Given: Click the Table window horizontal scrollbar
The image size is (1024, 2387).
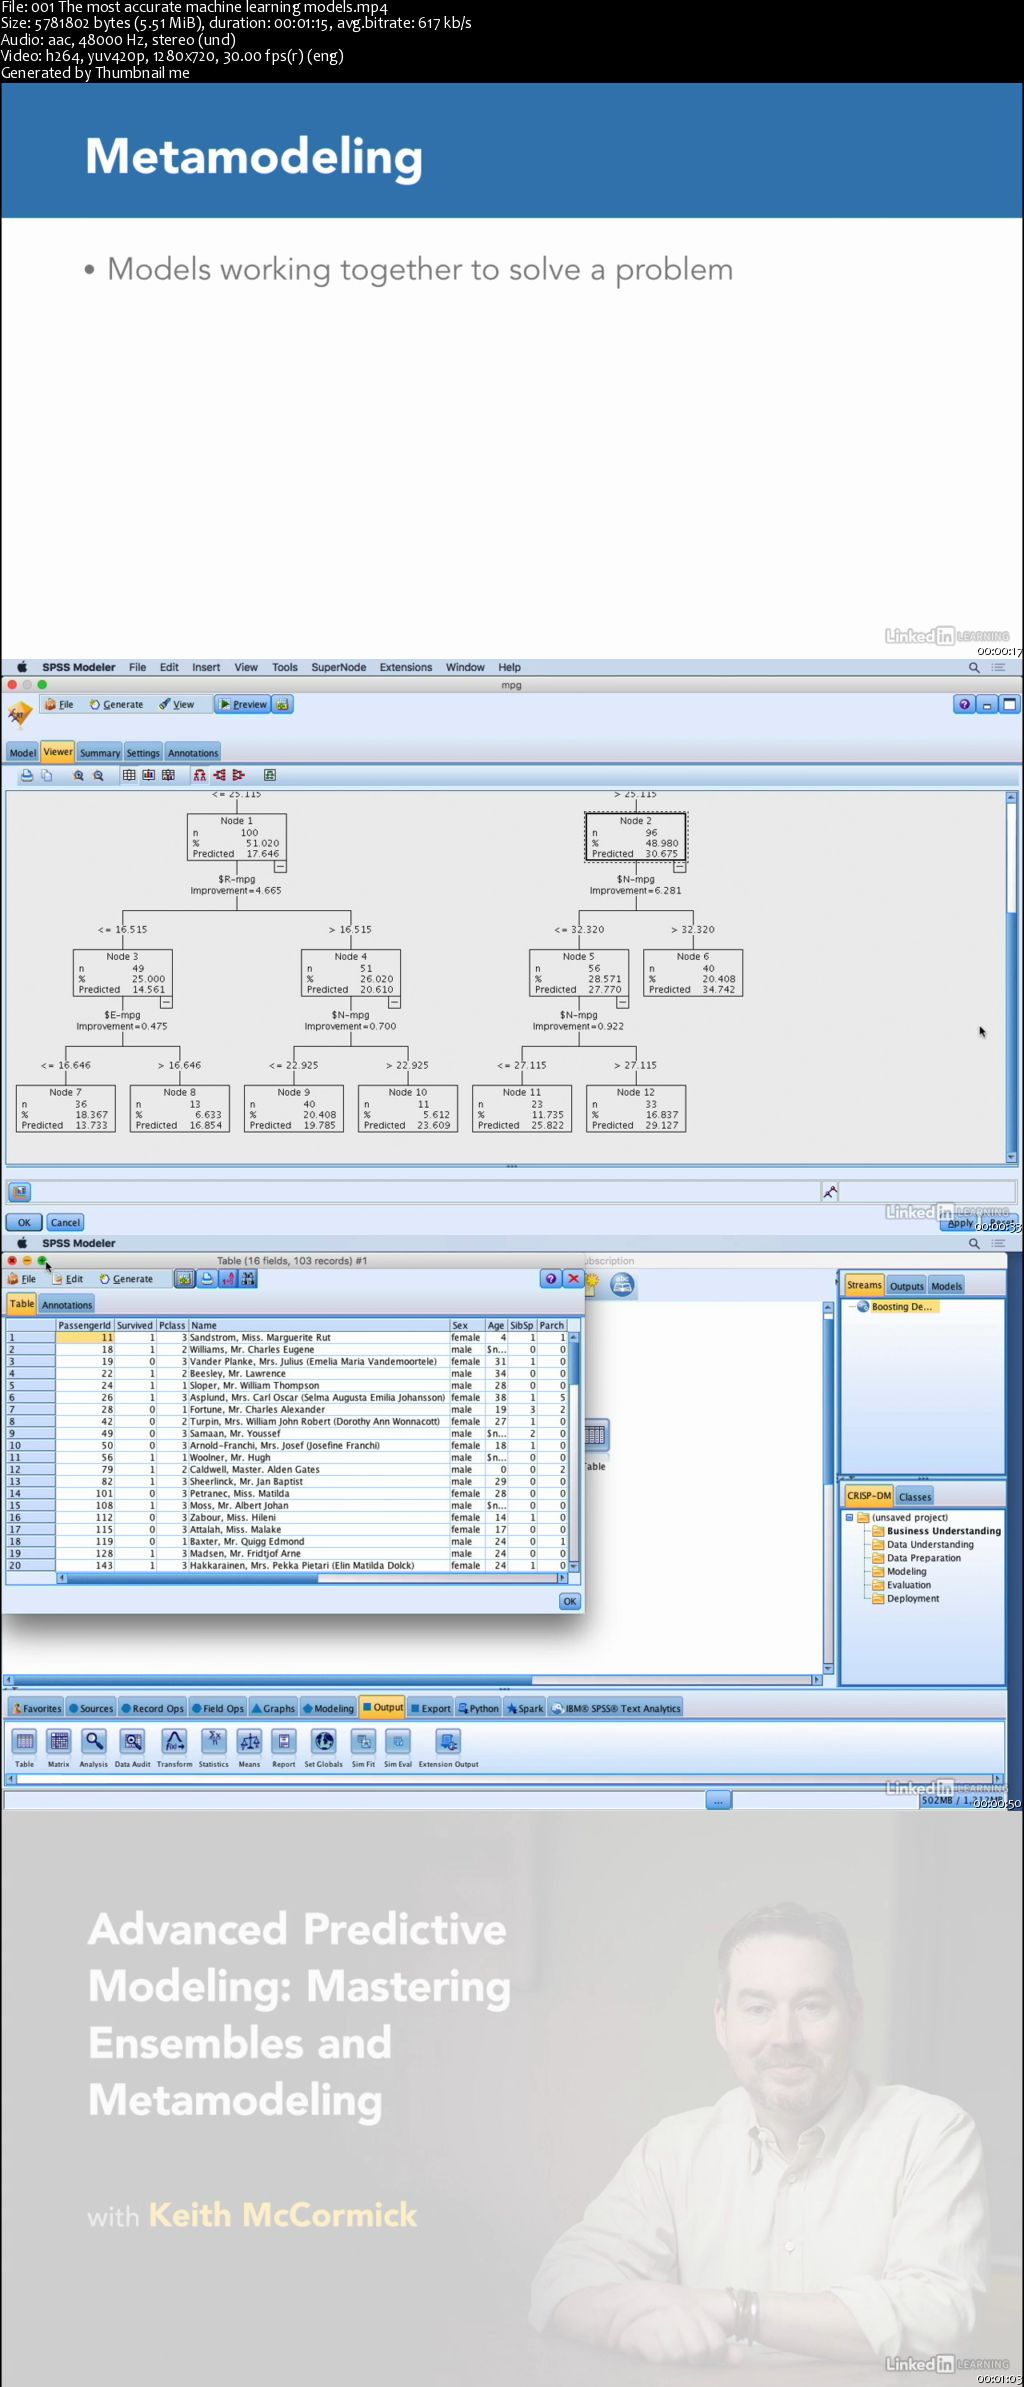Looking at the screenshot, I should 312,1578.
